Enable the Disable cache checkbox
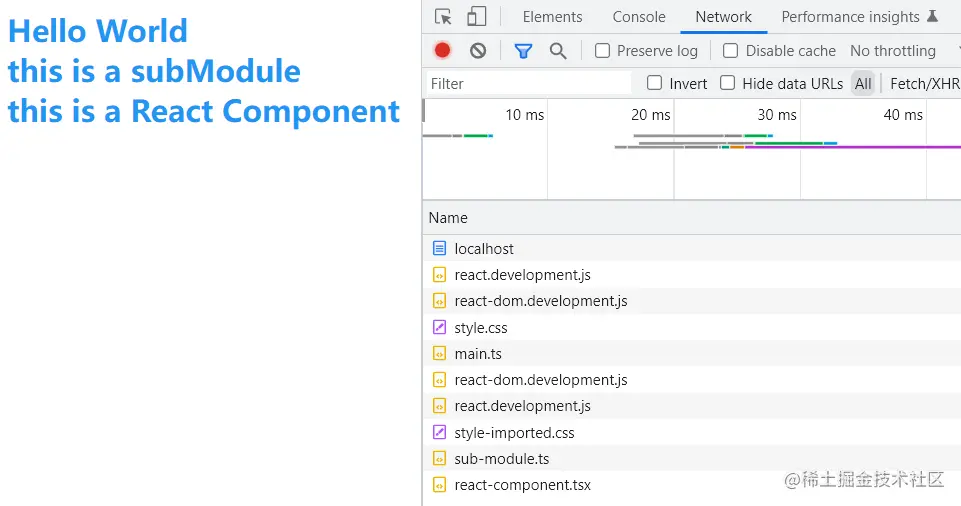 pos(731,50)
